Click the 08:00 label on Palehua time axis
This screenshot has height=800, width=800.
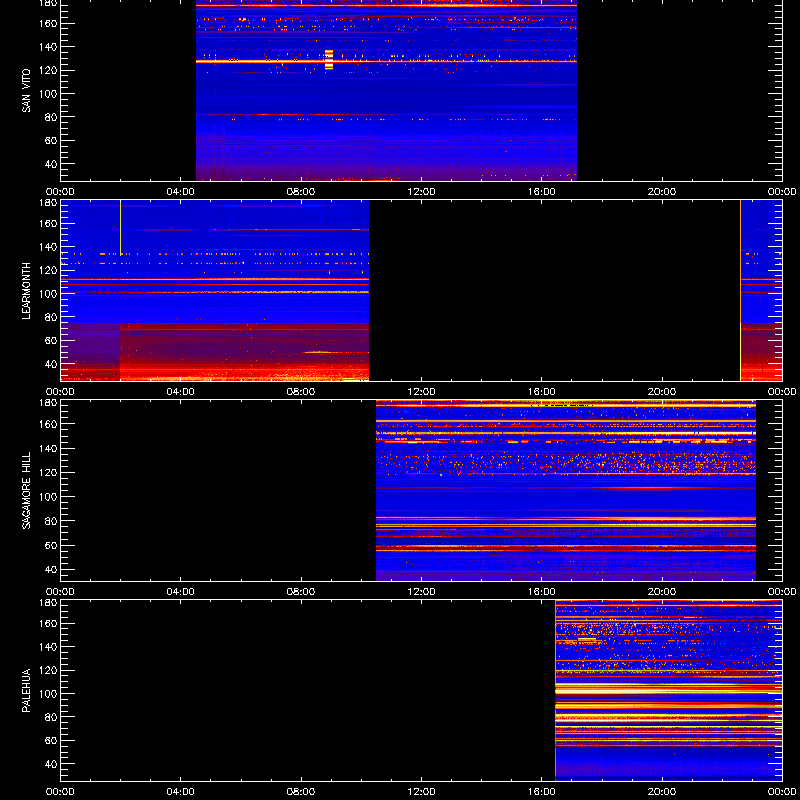[301, 792]
